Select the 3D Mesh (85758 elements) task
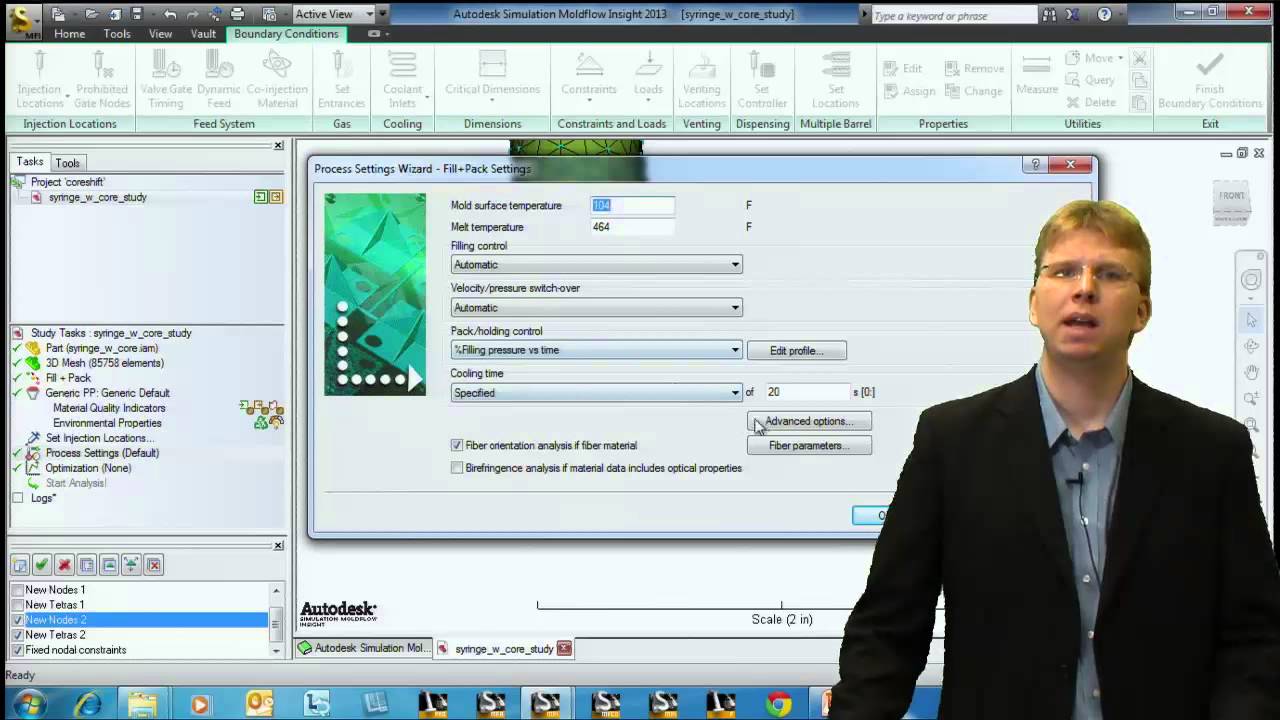Viewport: 1280px width, 720px height. pos(104,363)
